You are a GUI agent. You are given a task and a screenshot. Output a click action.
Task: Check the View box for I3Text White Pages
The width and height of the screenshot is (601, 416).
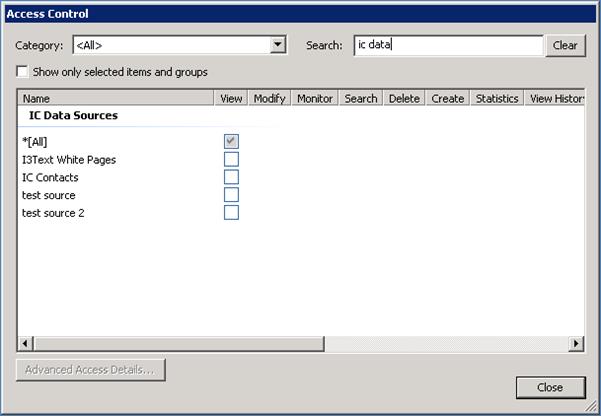point(231,159)
